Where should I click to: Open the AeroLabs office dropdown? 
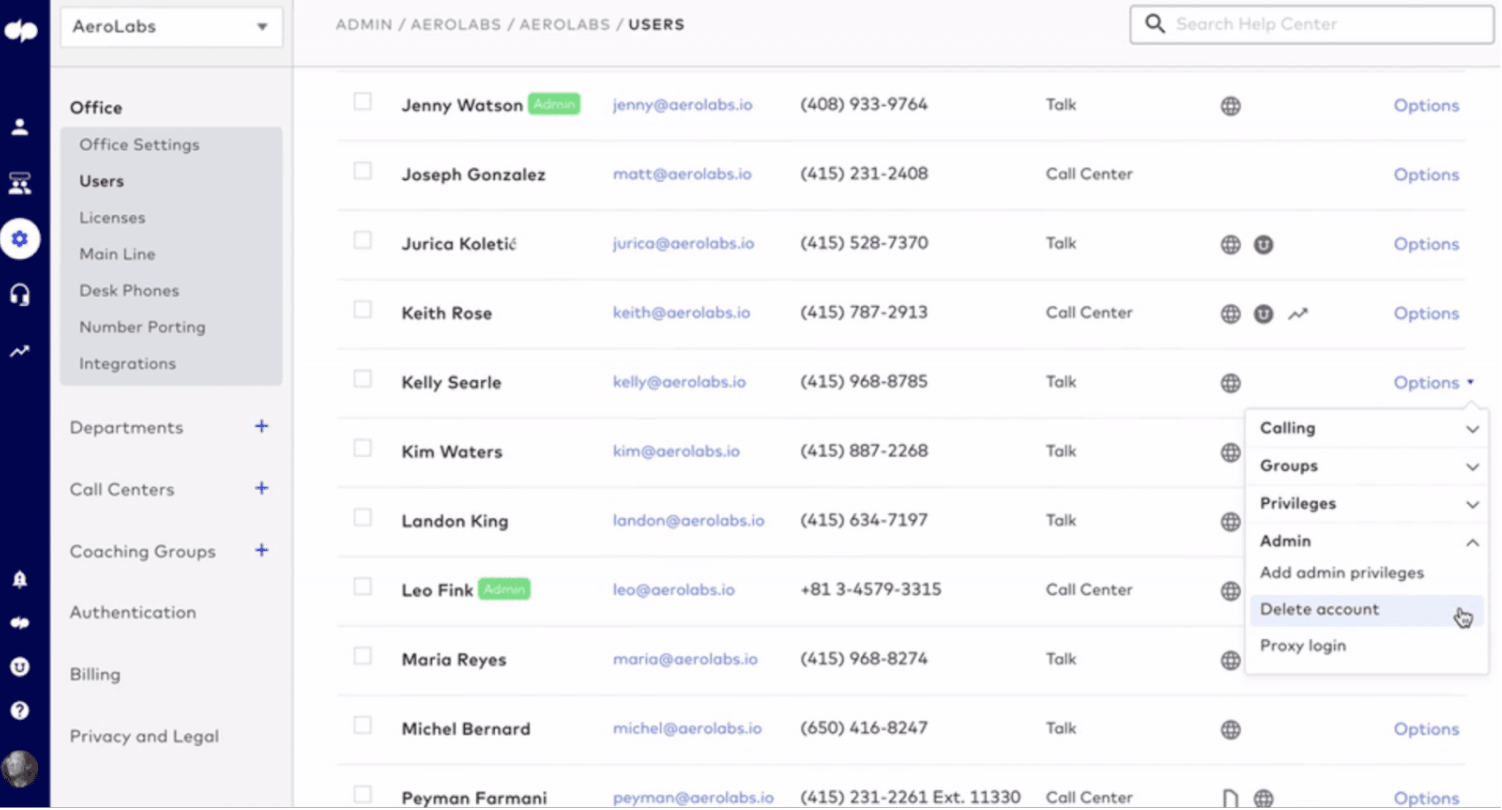coord(171,27)
